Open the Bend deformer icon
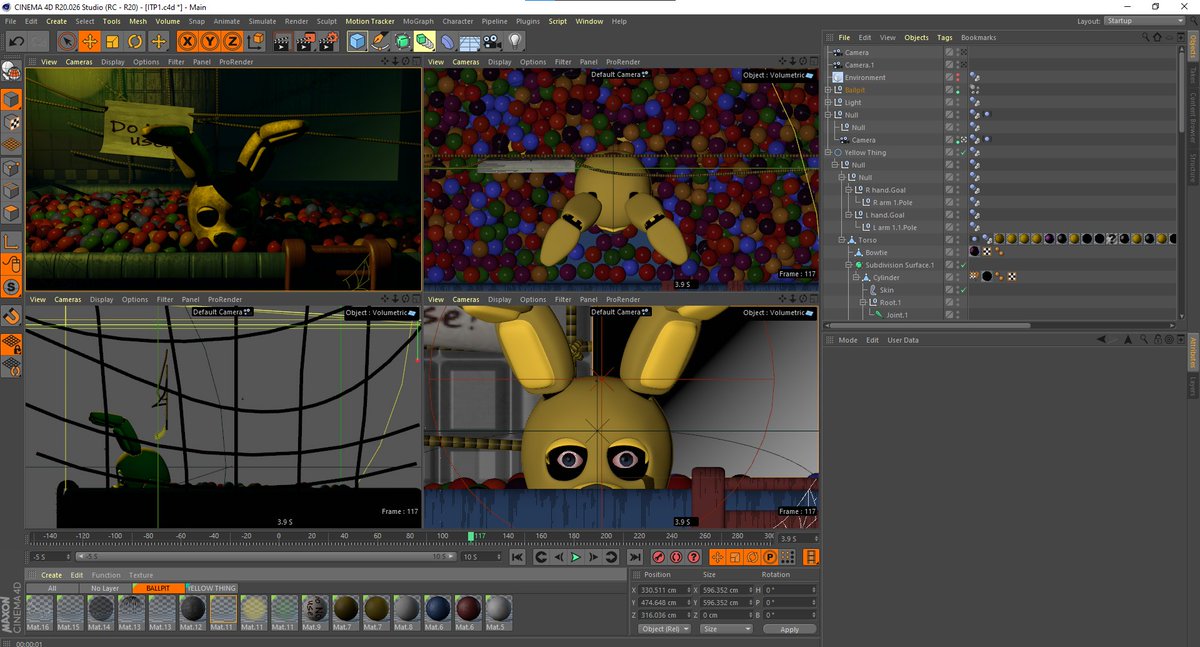 point(447,41)
